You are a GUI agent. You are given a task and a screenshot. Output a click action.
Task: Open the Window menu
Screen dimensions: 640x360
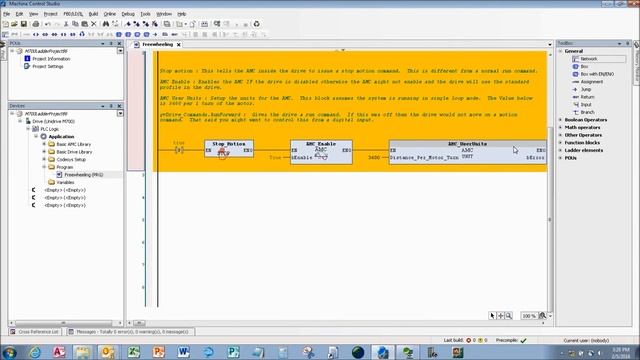coord(164,14)
